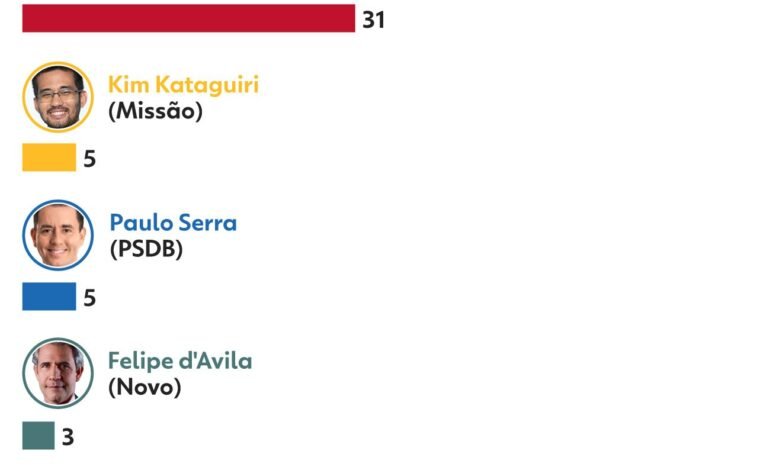The width and height of the screenshot is (770, 470).
Task: Click the blue bar for Paulo Serra
Action: coord(49,297)
